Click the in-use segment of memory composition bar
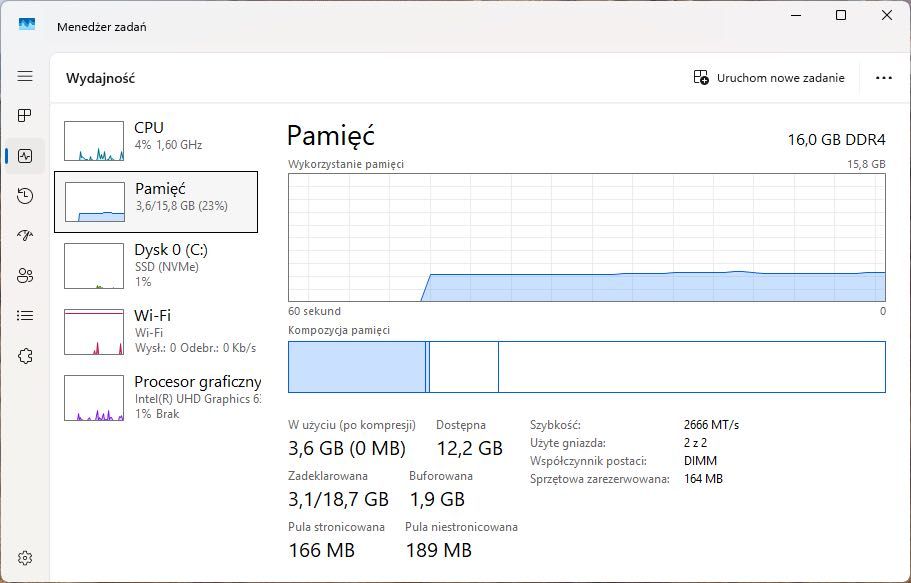Image resolution: width=911 pixels, height=583 pixels. tap(357, 367)
